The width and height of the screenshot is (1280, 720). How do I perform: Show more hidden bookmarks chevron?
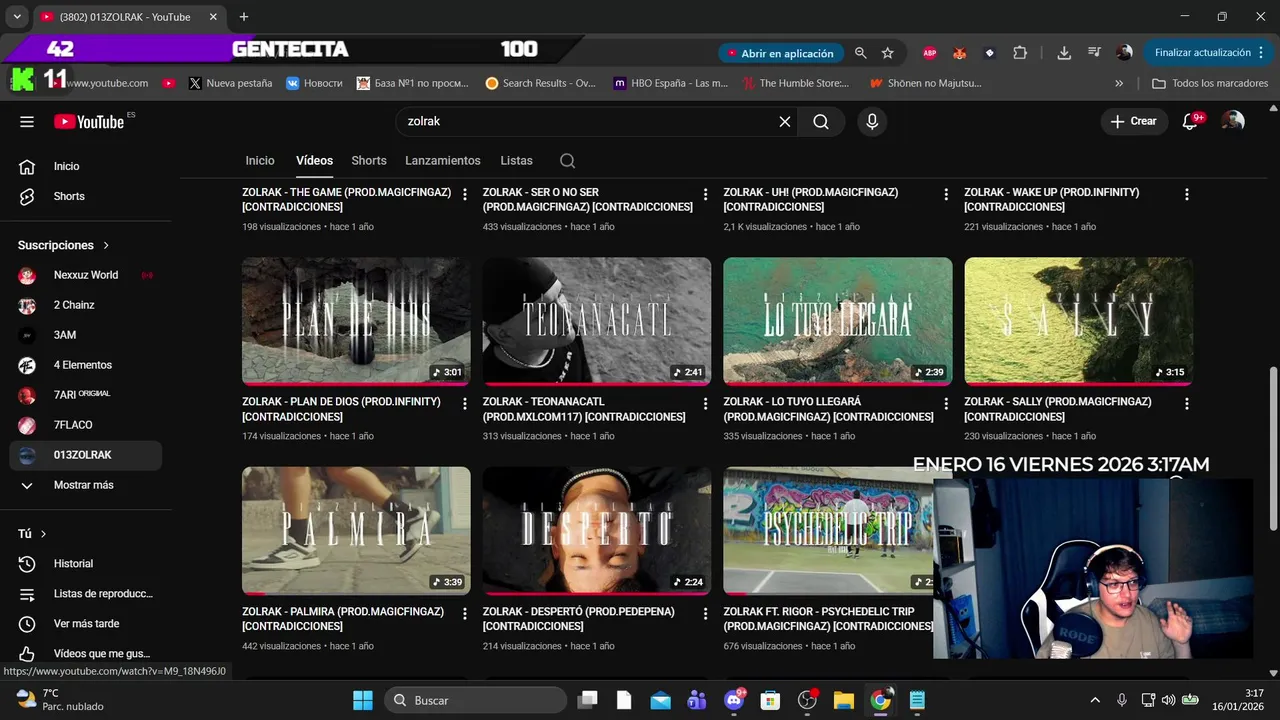click(x=1119, y=84)
